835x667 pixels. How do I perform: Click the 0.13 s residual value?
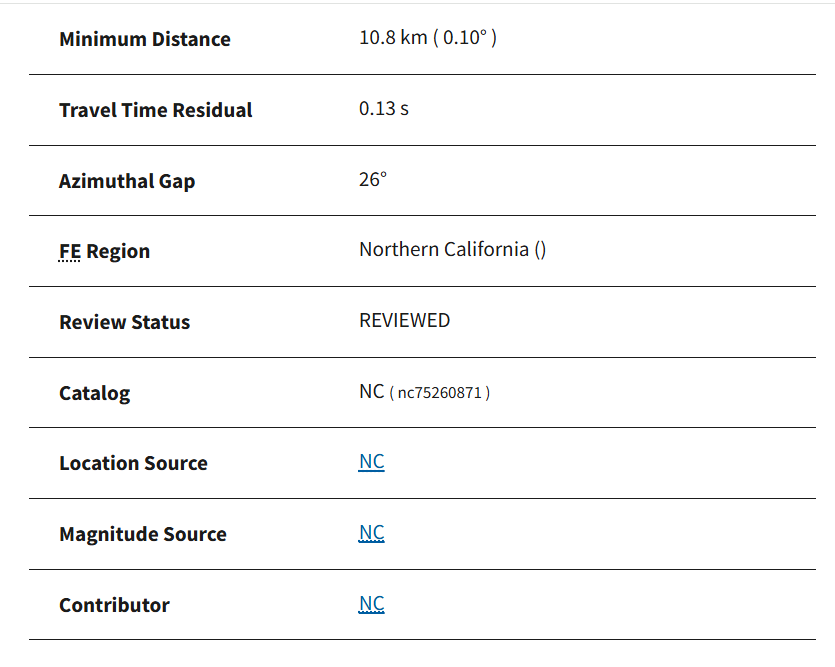[x=383, y=109]
